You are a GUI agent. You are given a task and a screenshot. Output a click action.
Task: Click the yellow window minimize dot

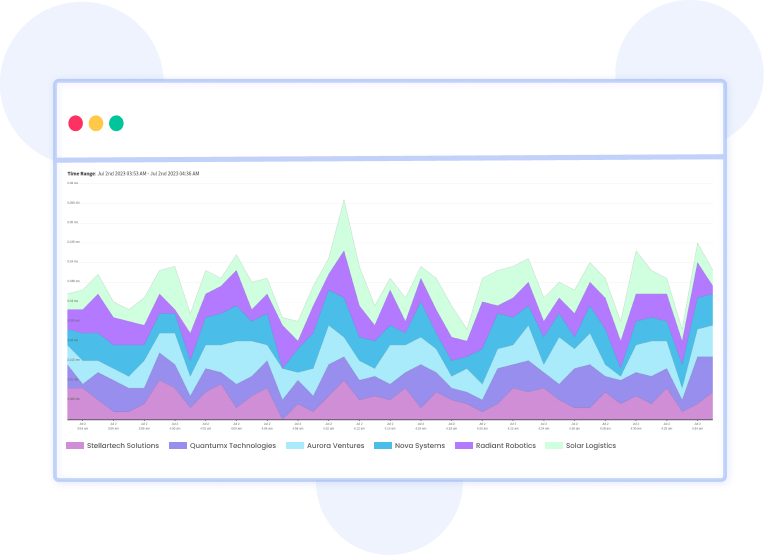[96, 123]
